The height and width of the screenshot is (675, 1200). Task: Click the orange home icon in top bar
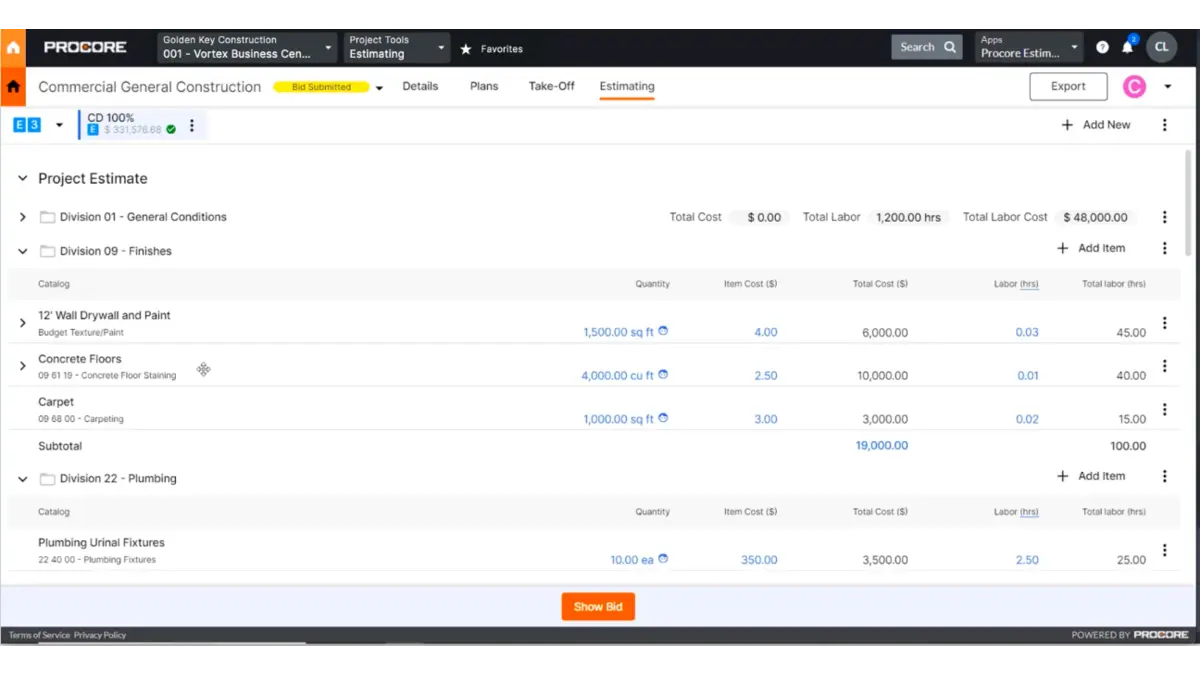coord(13,47)
